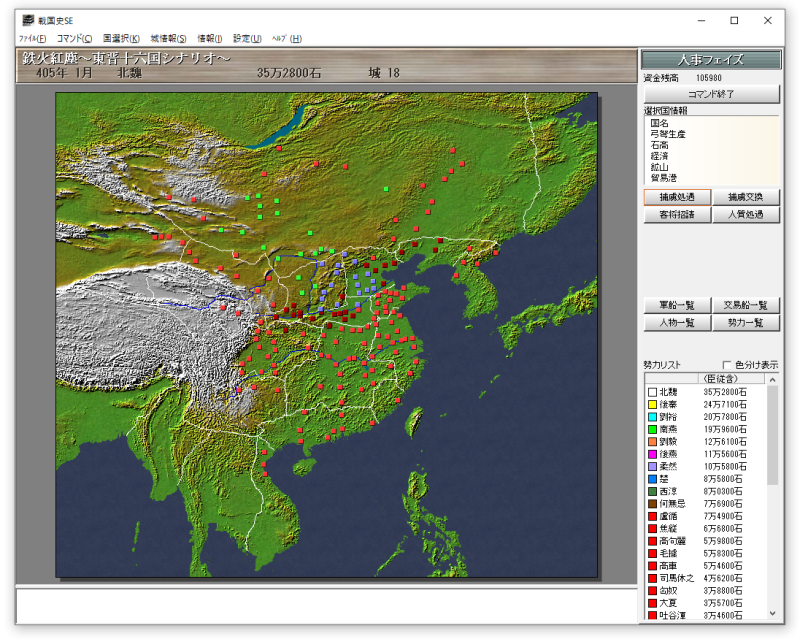This screenshot has height=639, width=800.
Task: Open the 国選択(K) menu
Action: pyautogui.click(x=121, y=39)
